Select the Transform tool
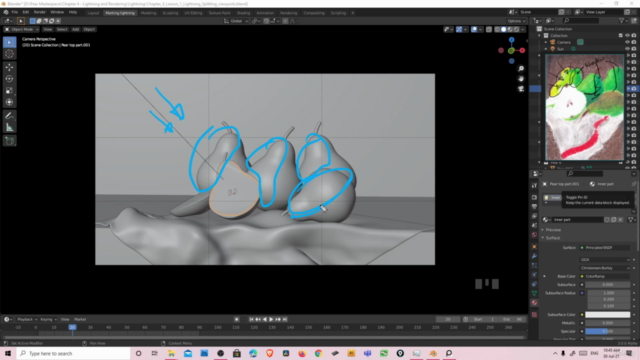The image size is (640, 360). 9,102
